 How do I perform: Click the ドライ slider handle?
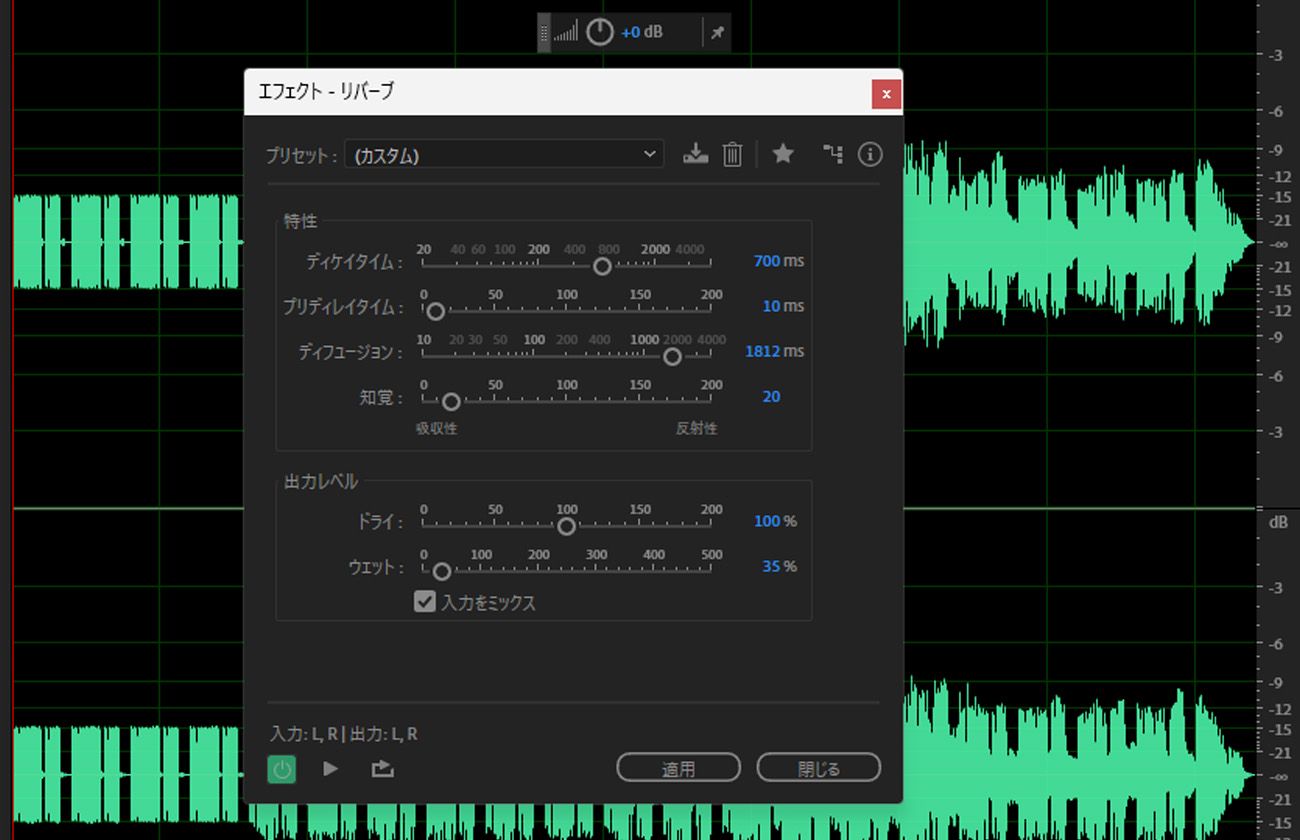pos(567,526)
